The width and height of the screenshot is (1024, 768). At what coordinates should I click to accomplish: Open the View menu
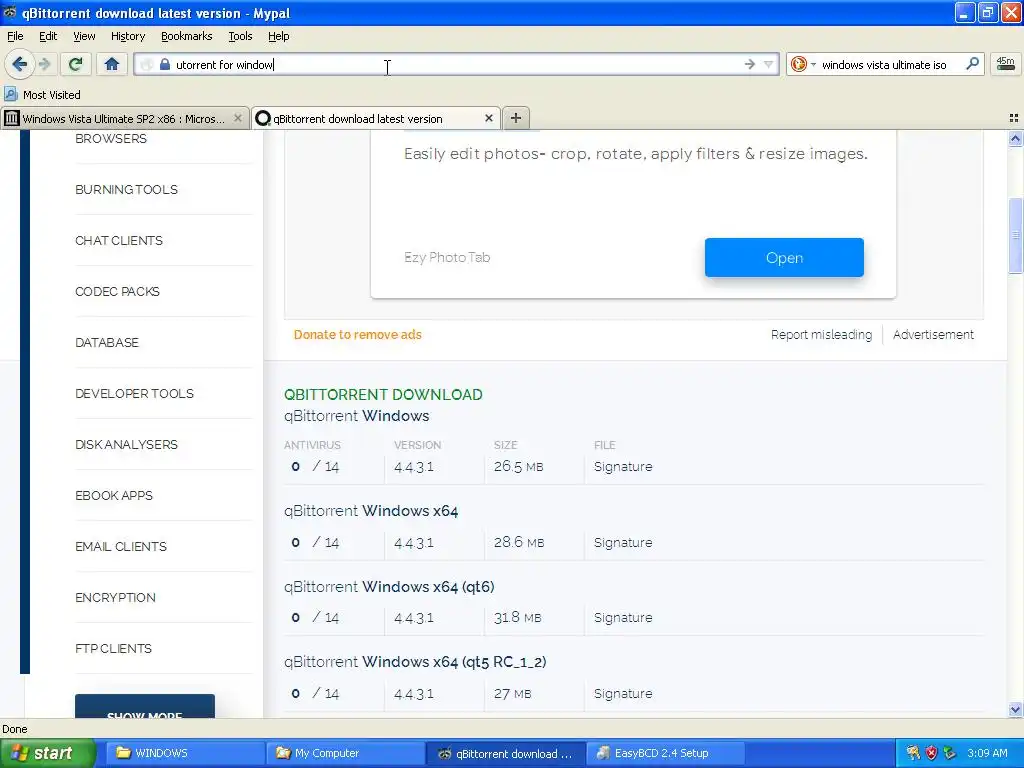pyautogui.click(x=84, y=36)
